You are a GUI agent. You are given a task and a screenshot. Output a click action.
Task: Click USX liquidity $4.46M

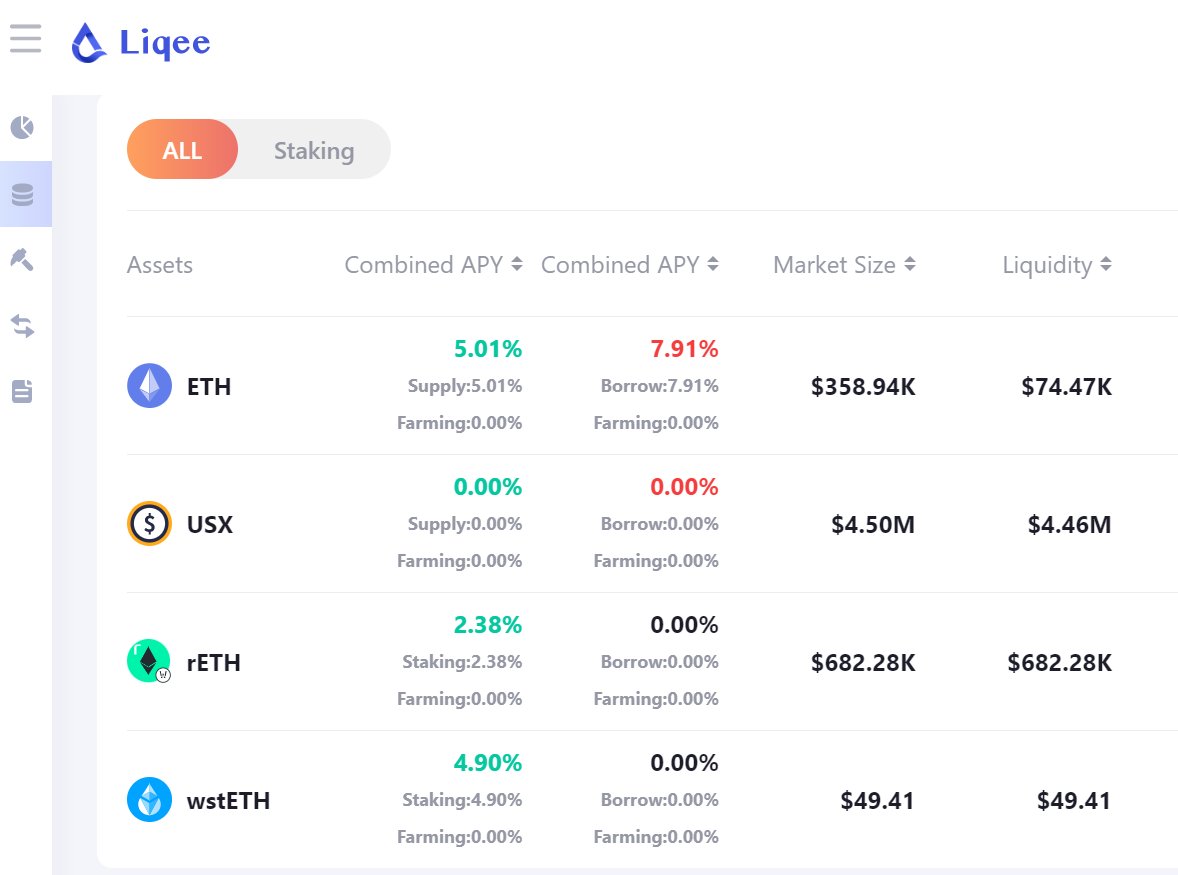point(1070,524)
